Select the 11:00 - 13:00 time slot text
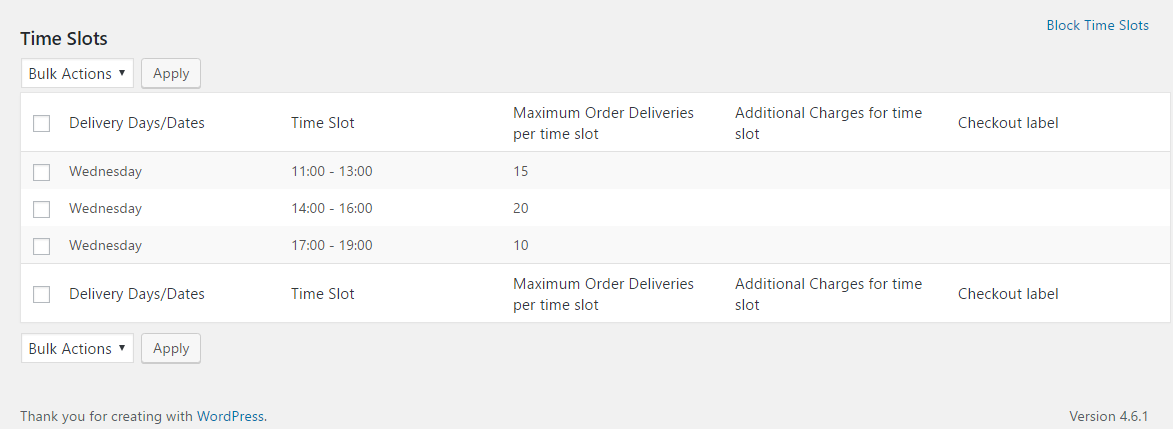This screenshot has height=429, width=1173. 331,172
